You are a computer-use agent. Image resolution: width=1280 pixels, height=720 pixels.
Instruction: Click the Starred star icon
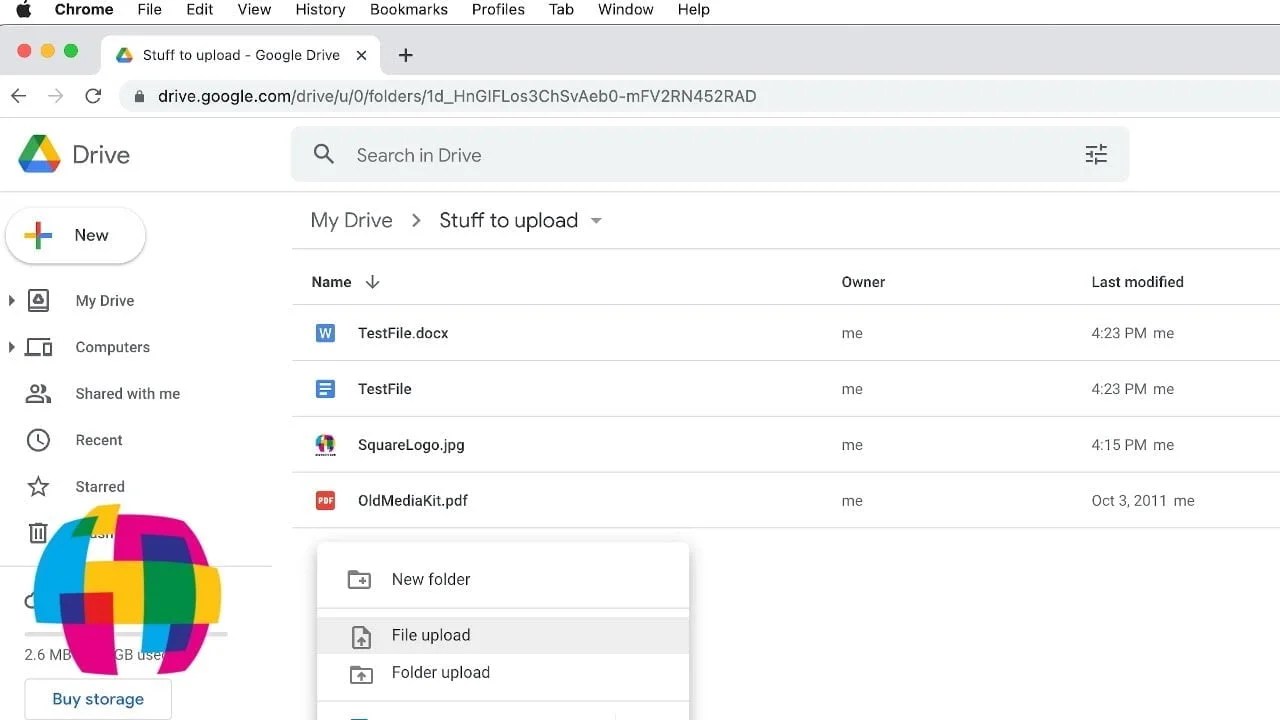[38, 486]
